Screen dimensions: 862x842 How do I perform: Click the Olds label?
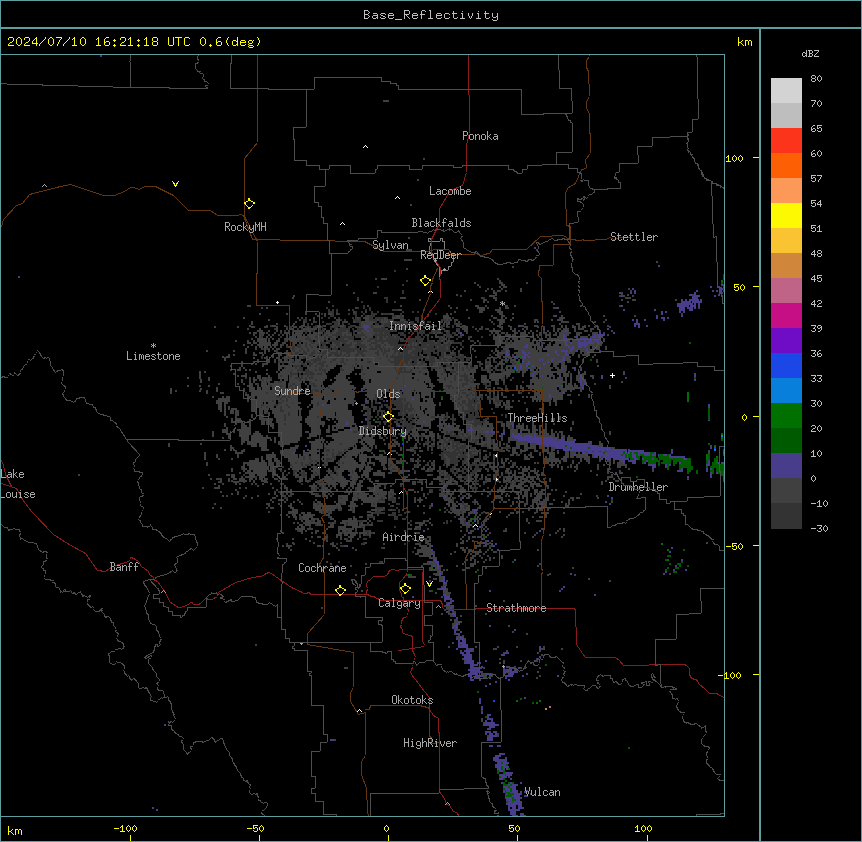pos(388,394)
